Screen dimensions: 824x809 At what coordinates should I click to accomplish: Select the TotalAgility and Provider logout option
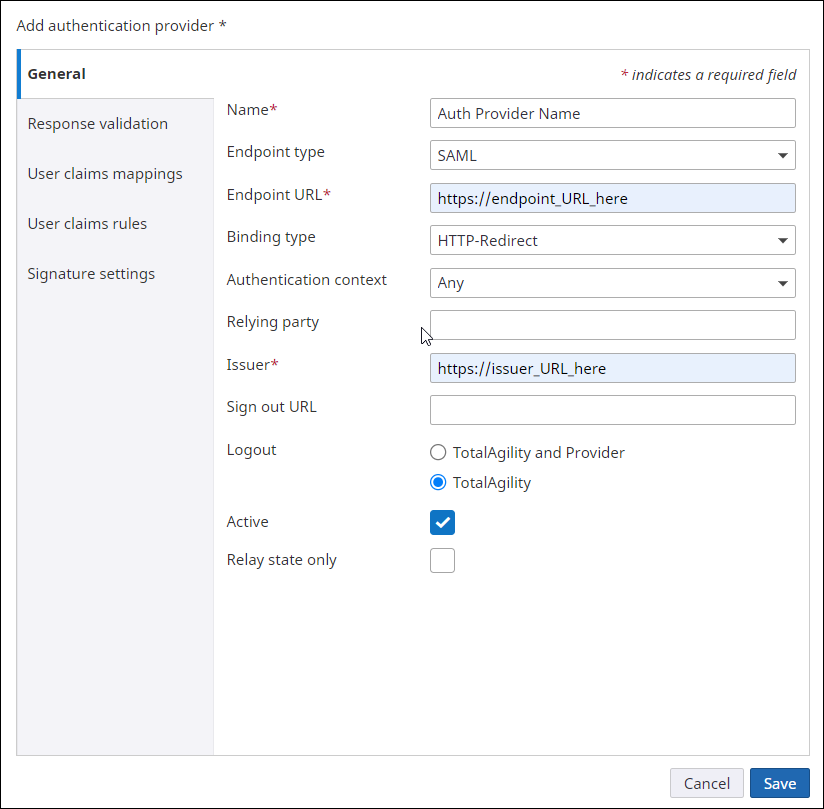tap(438, 452)
